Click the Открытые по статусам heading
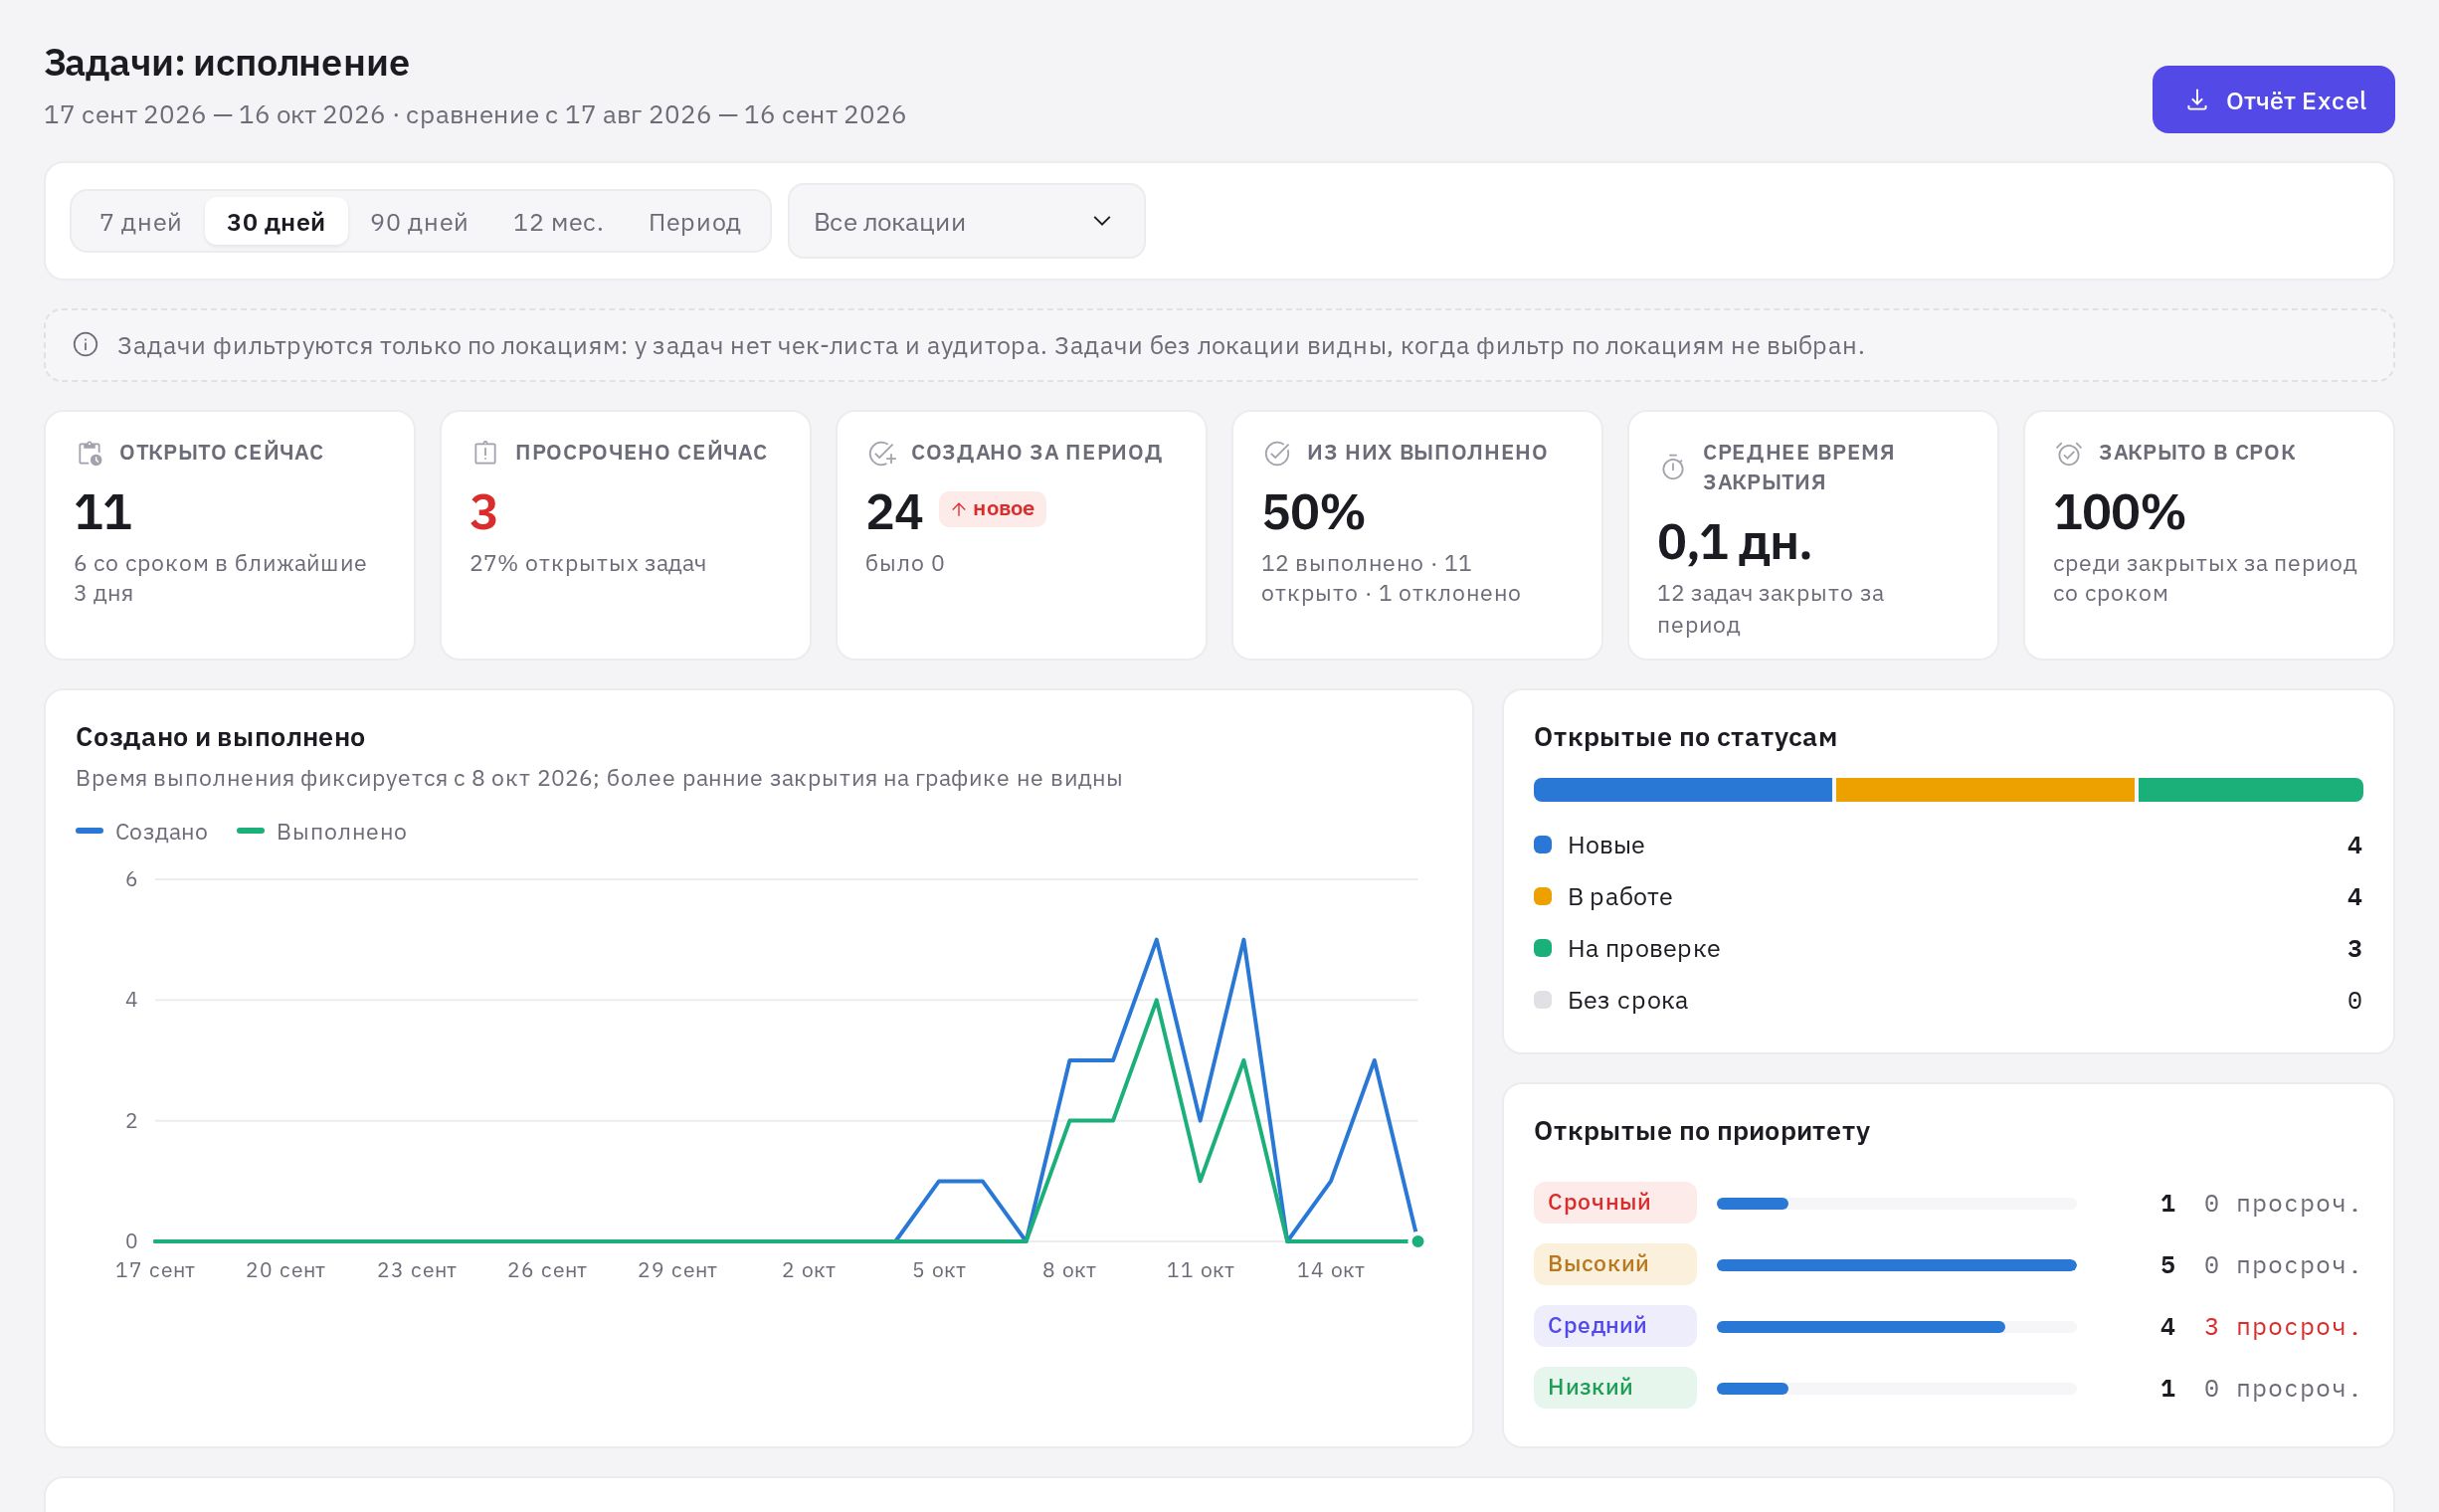The image size is (2439, 1512). coord(1685,738)
